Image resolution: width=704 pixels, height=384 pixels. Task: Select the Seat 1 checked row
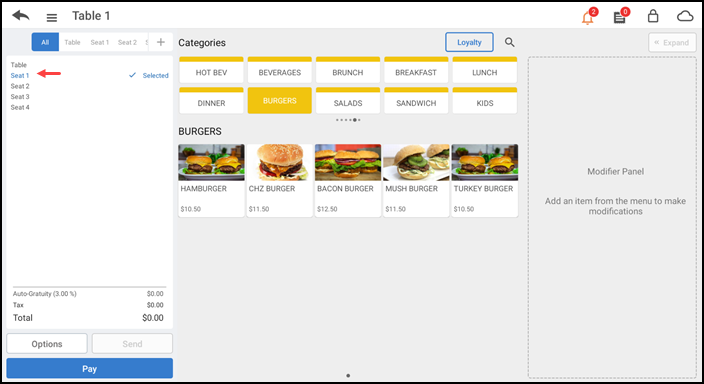click(89, 75)
